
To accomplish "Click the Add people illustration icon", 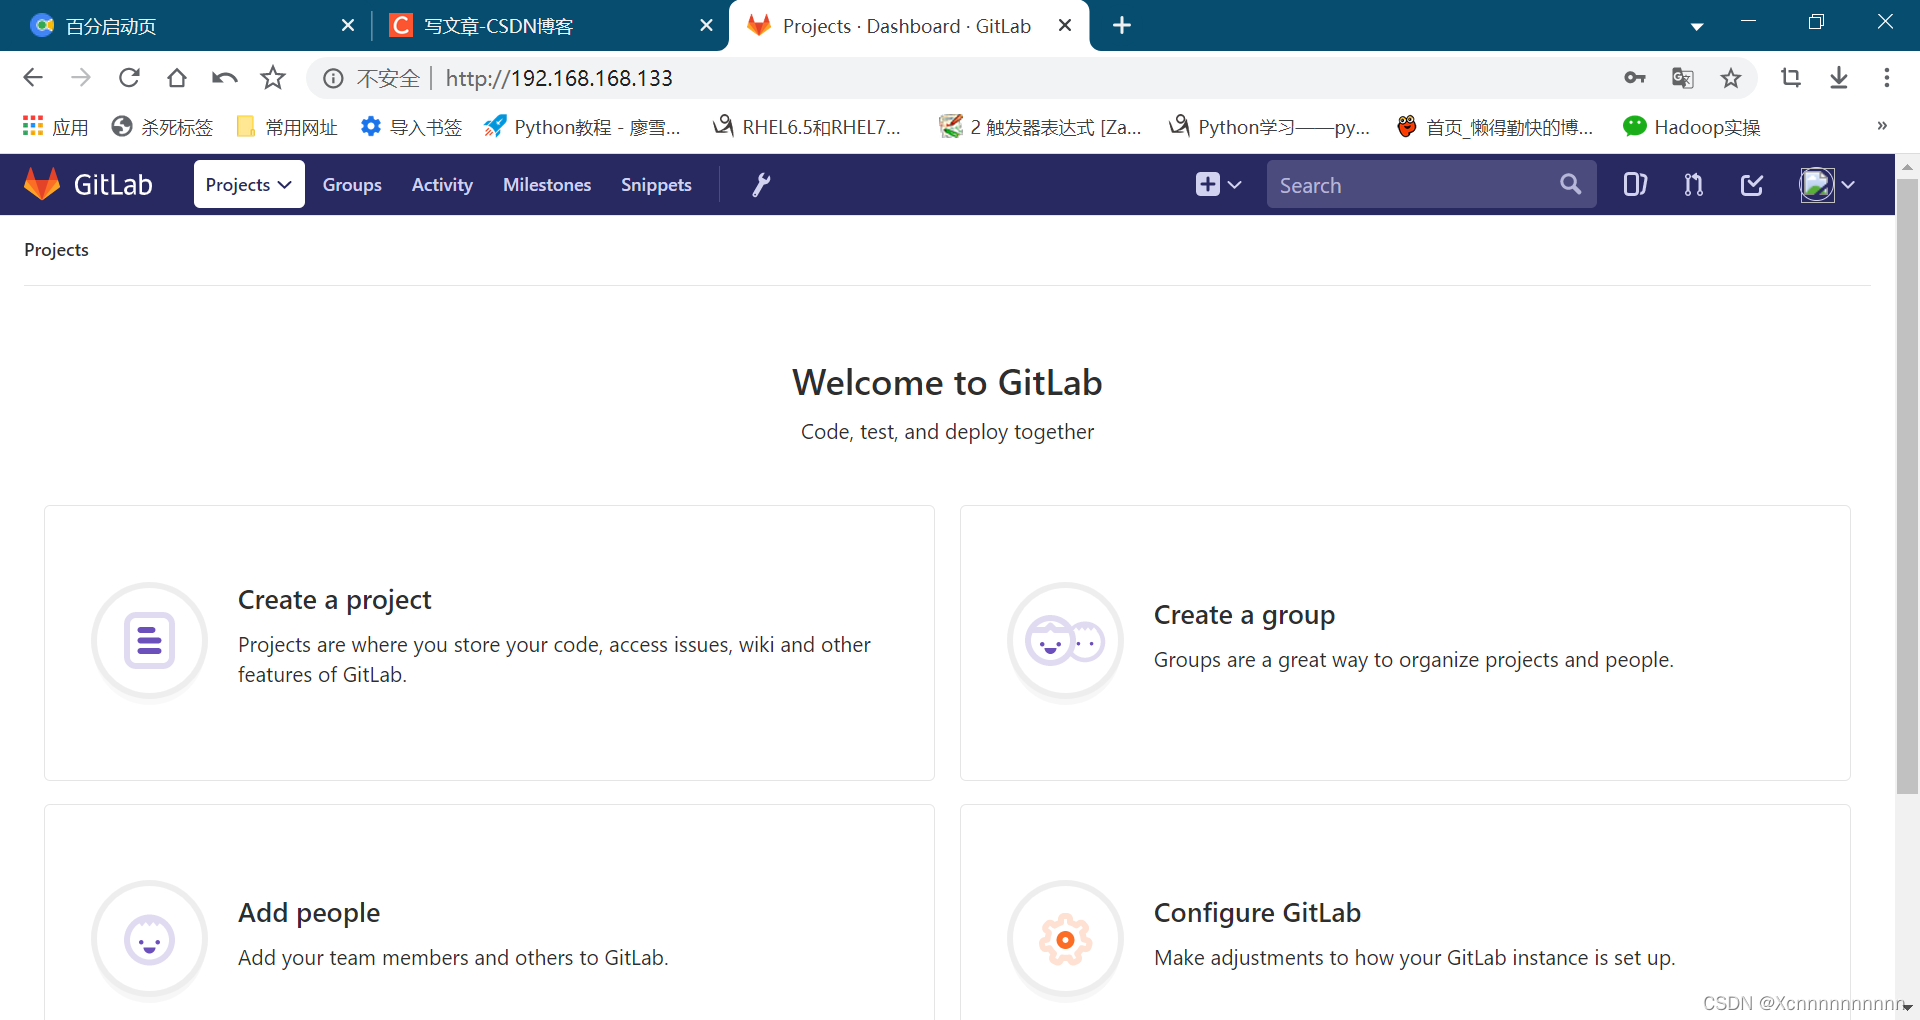I will (x=150, y=939).
